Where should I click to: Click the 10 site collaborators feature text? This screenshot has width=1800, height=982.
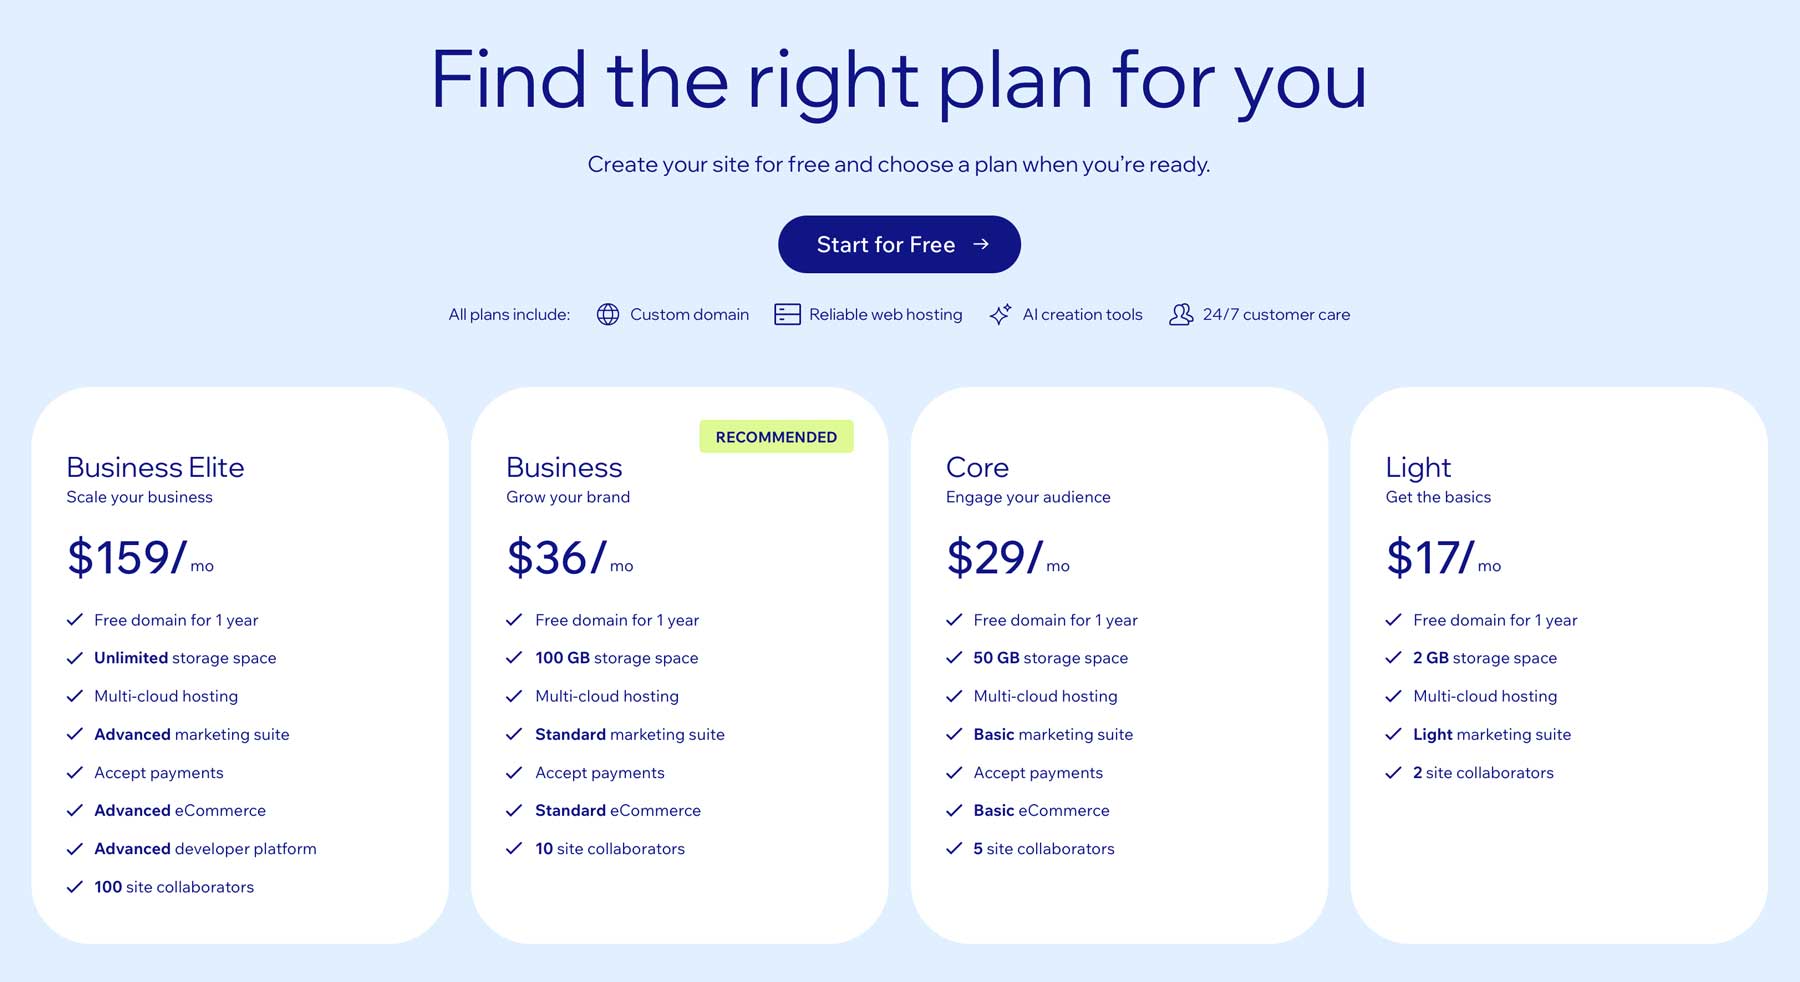click(x=609, y=848)
